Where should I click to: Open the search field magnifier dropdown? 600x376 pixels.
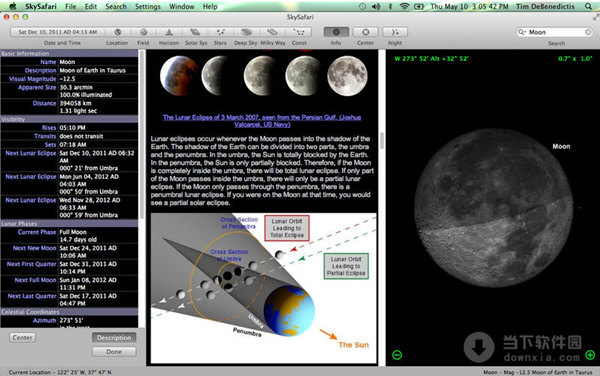pos(522,32)
